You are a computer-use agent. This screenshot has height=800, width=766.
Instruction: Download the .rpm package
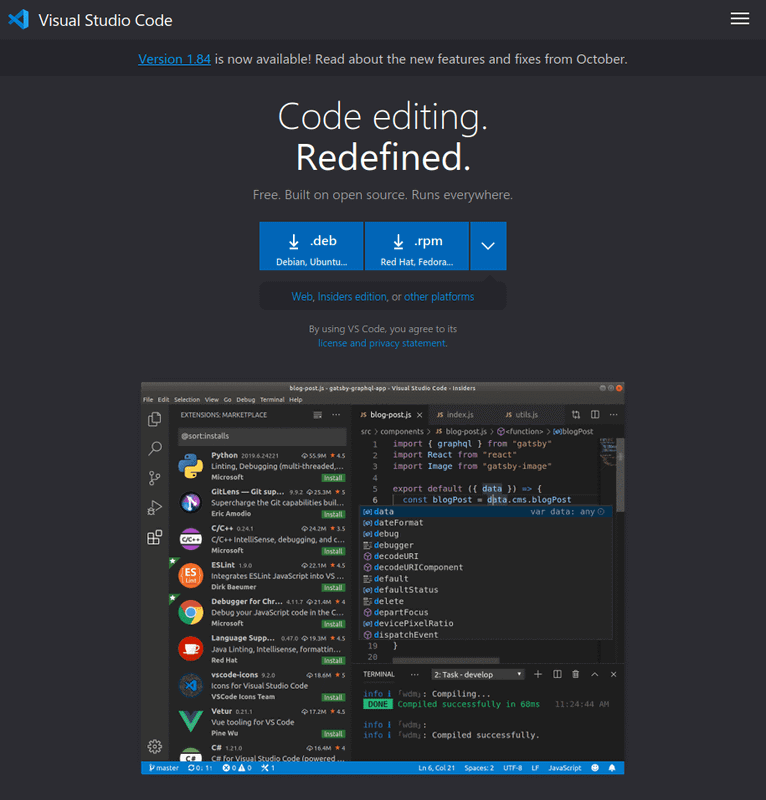click(417, 246)
